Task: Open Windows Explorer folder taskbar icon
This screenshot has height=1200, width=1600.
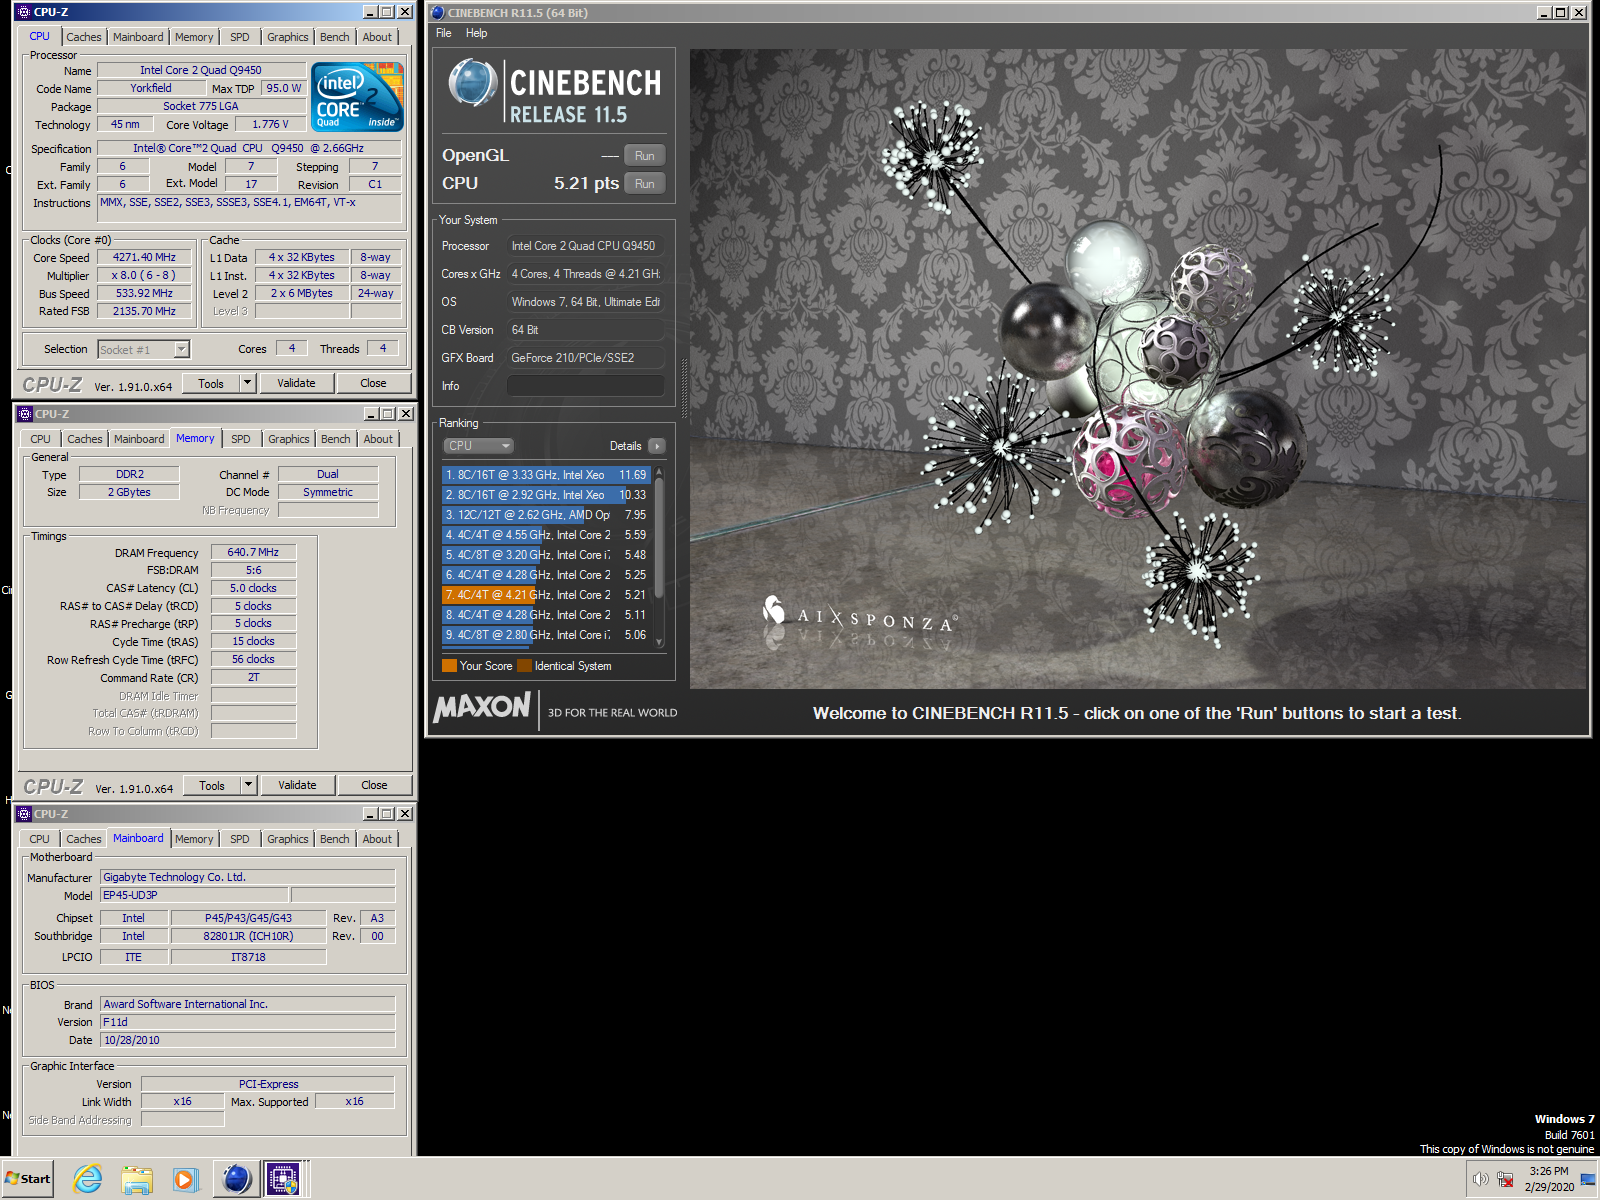Action: pos(137,1179)
